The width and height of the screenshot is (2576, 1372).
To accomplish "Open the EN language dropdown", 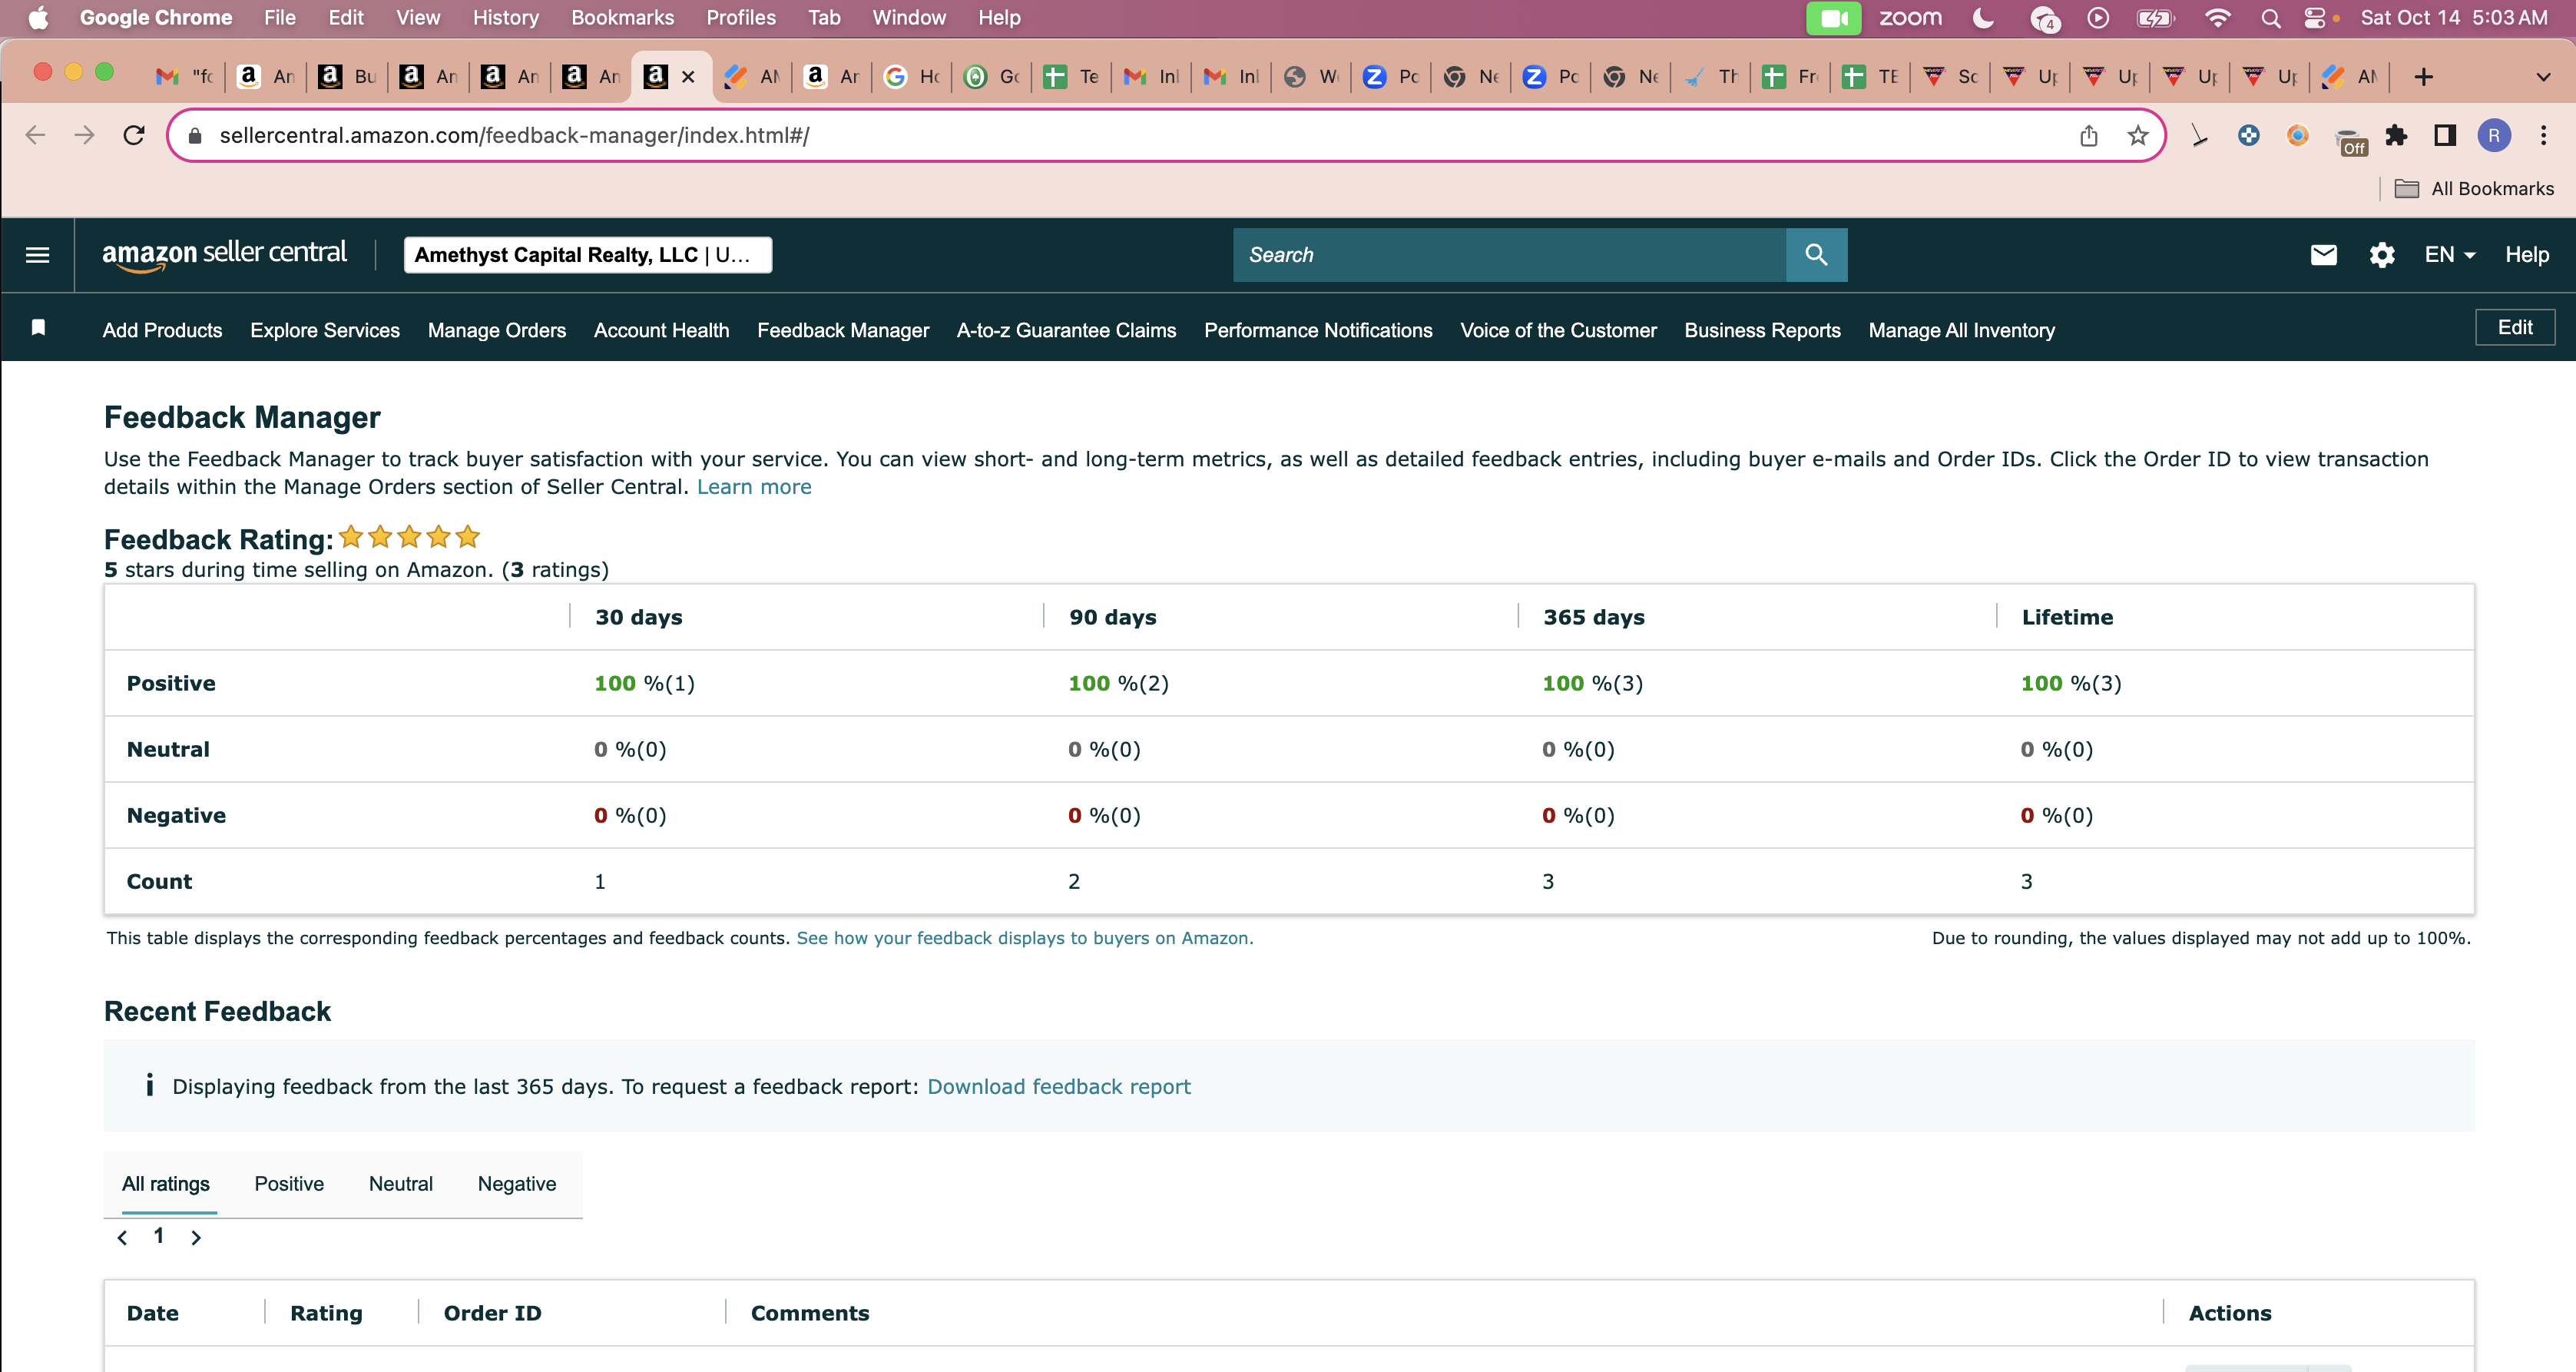I will [2449, 255].
